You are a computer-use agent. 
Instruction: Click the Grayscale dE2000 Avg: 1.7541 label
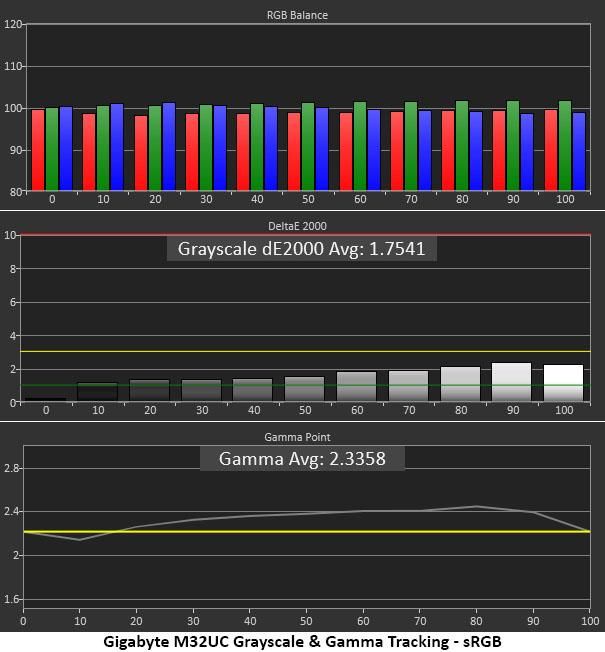point(301,249)
